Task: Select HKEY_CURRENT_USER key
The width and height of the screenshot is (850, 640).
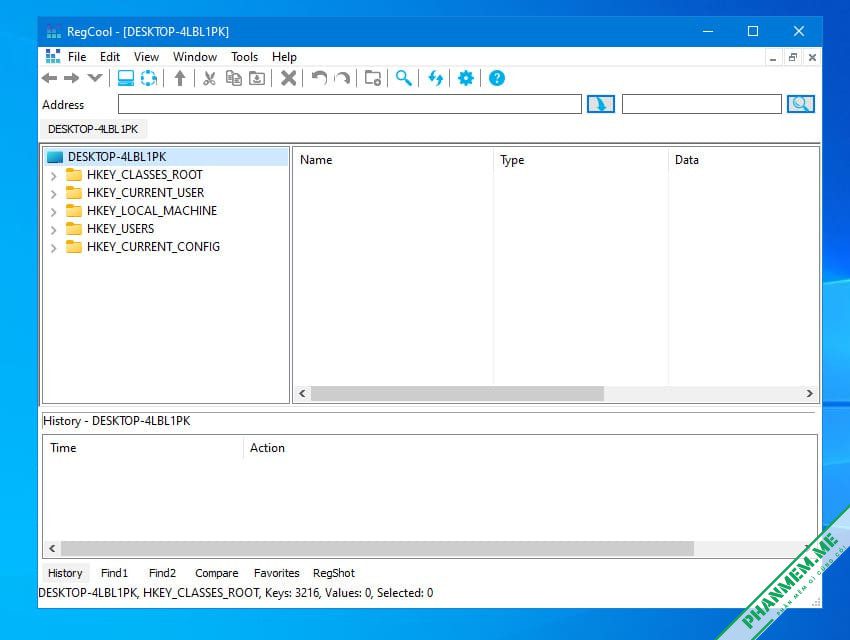Action: click(x=145, y=192)
